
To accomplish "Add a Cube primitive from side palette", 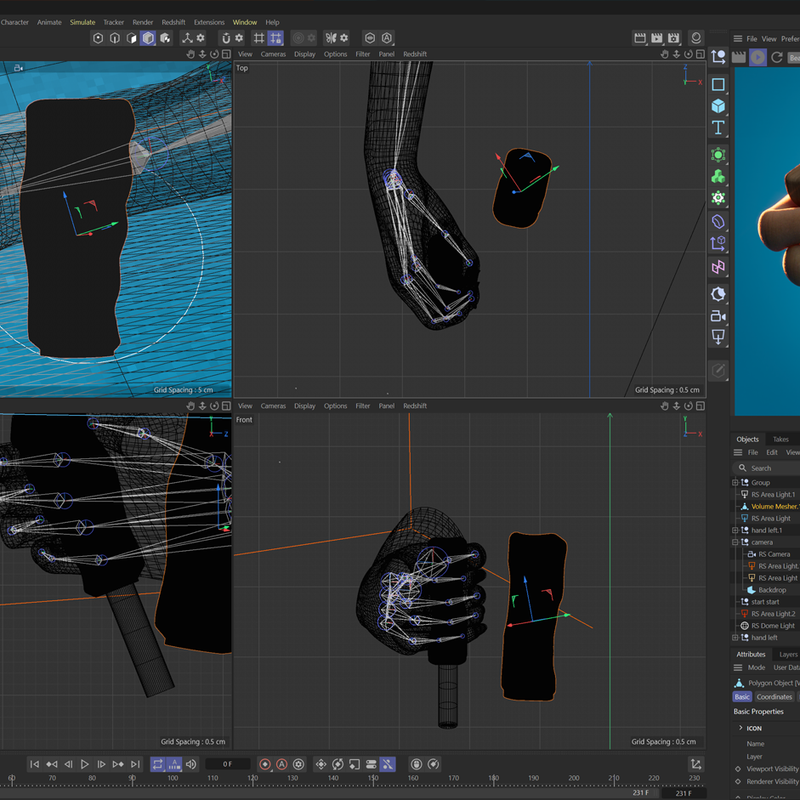I will click(718, 106).
